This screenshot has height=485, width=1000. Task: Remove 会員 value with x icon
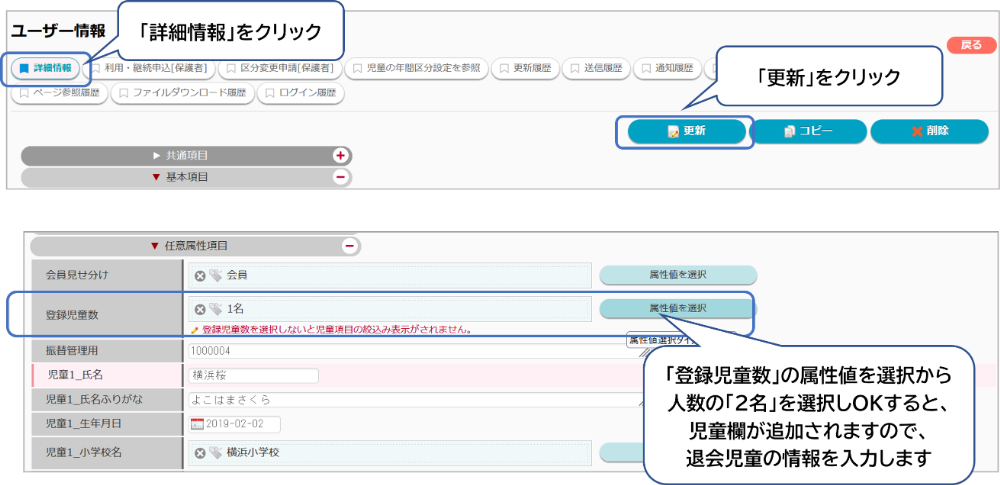pyautogui.click(x=200, y=275)
